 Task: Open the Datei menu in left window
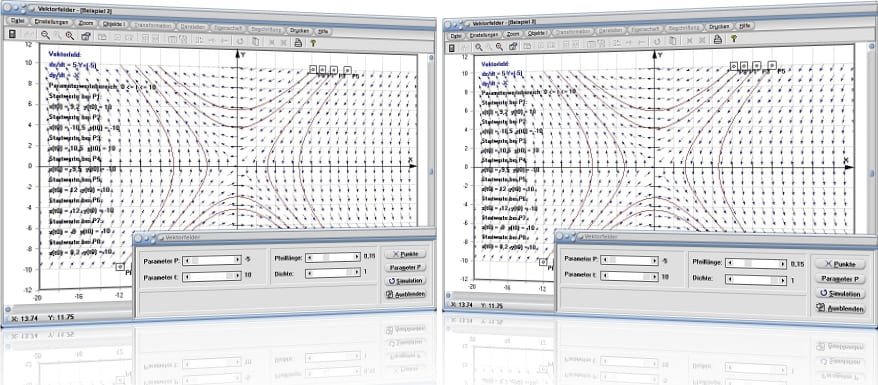(17, 21)
